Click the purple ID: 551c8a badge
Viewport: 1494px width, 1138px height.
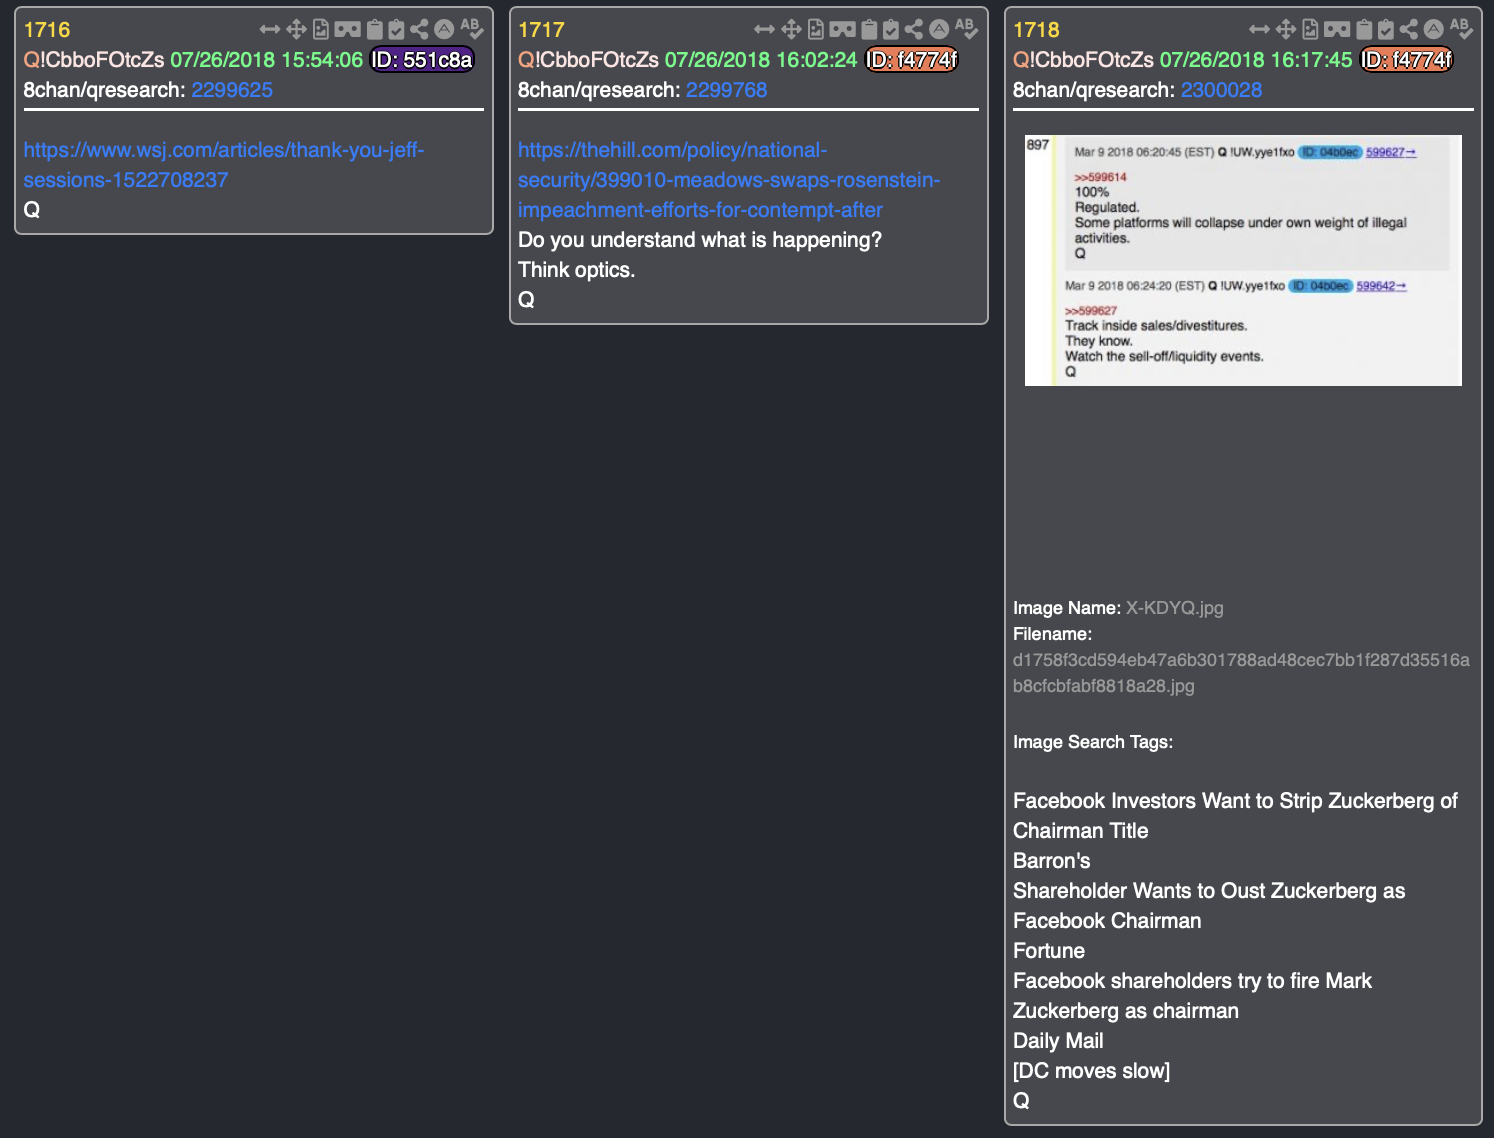422,60
